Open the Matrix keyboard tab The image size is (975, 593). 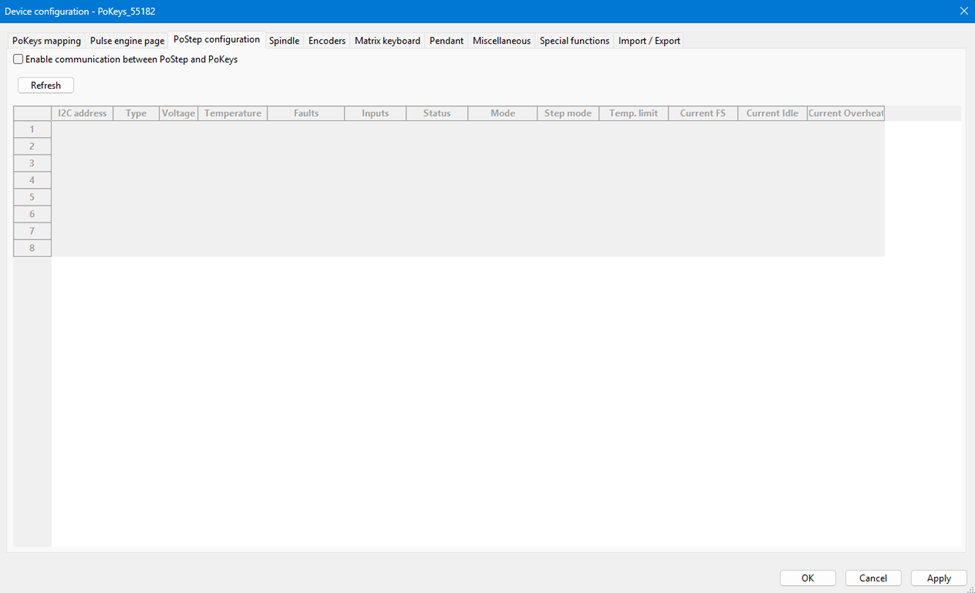[387, 41]
